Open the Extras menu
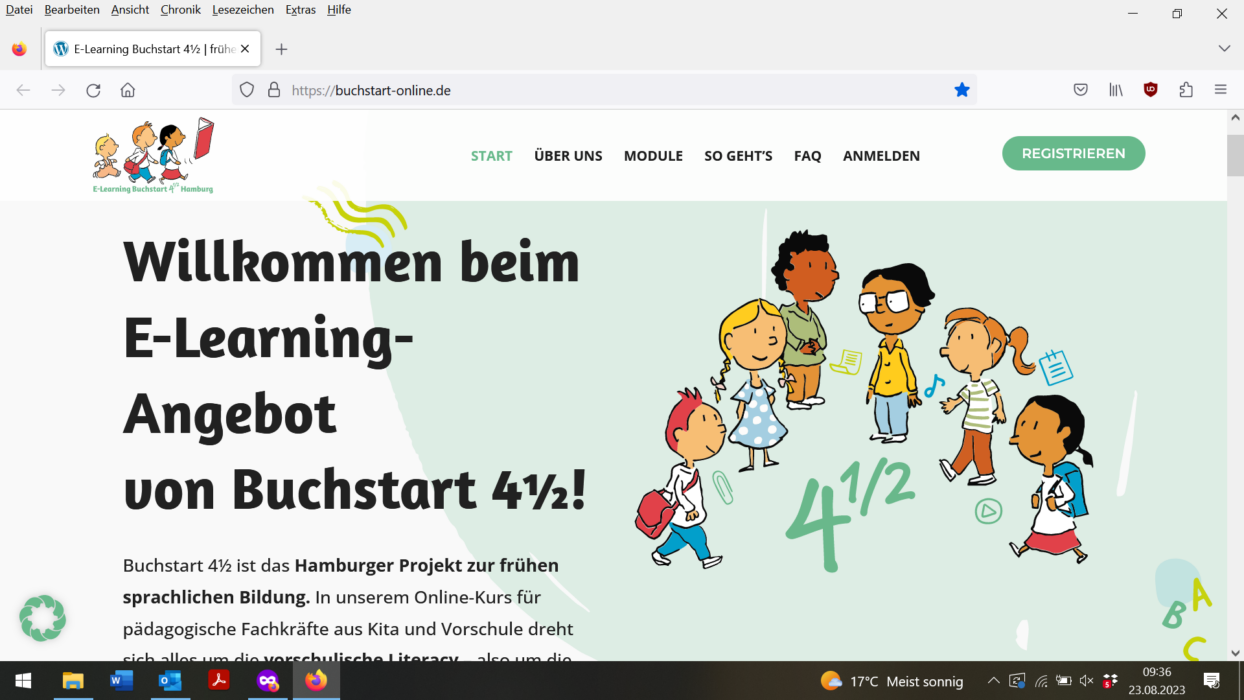 300,10
